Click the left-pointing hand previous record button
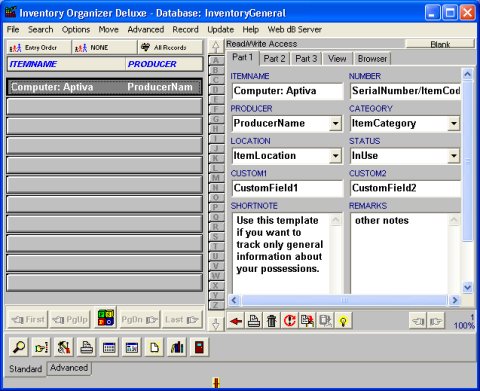This screenshot has height=391, width=480. click(418, 321)
